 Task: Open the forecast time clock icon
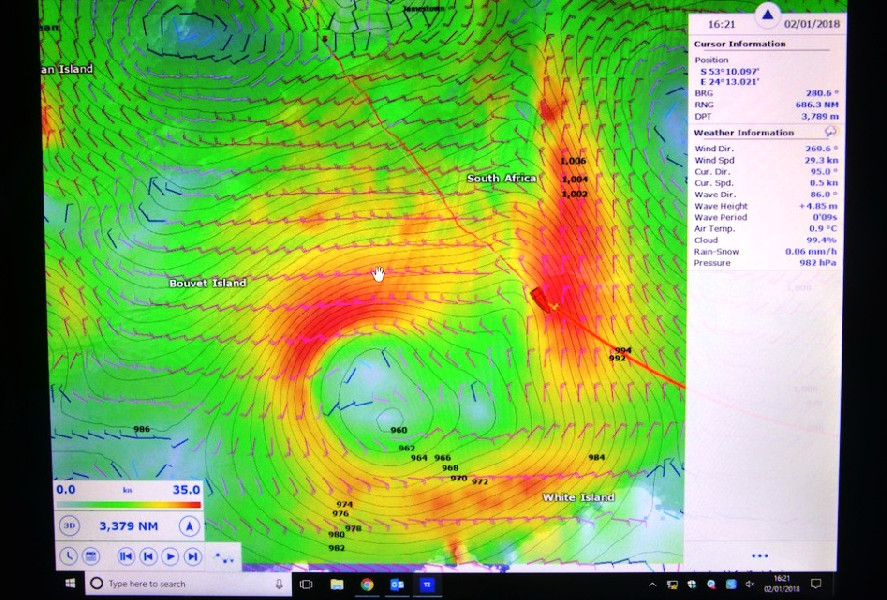[x=68, y=556]
